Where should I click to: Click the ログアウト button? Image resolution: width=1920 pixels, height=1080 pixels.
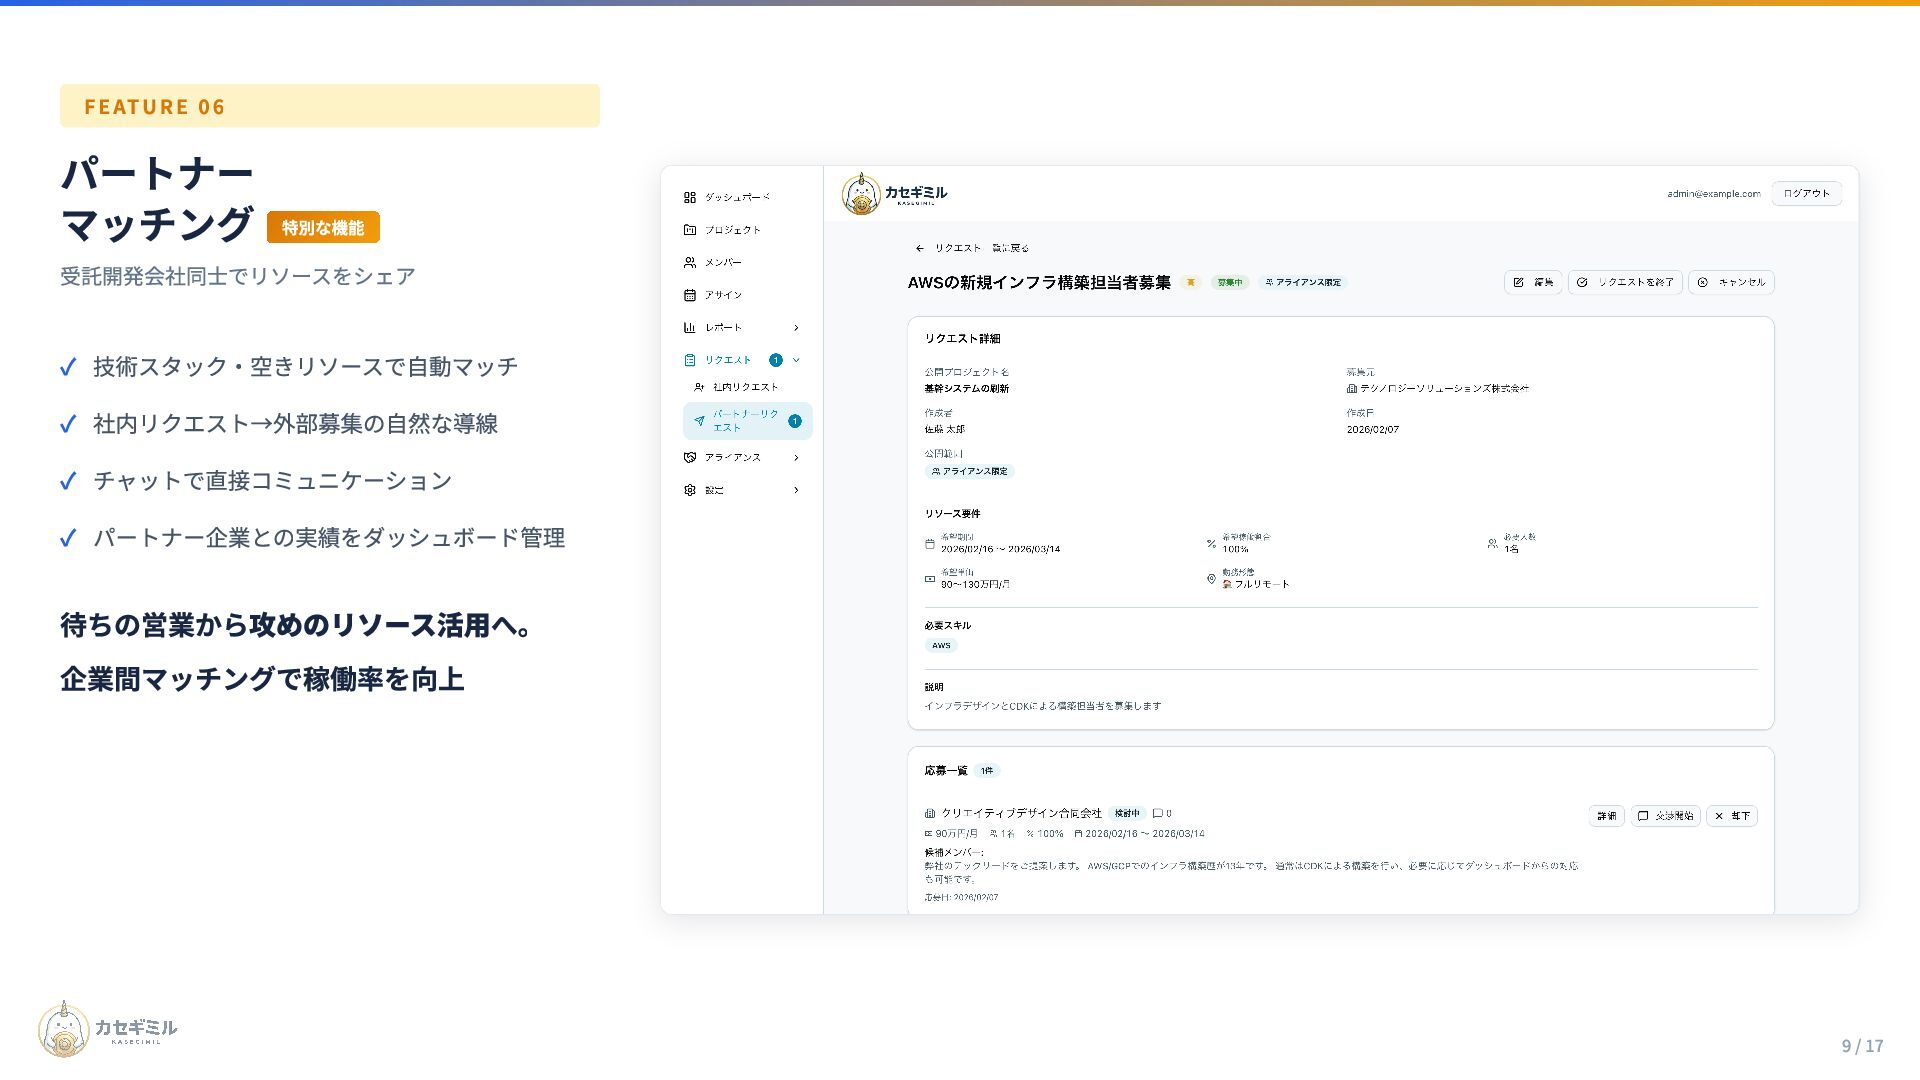coord(1806,194)
